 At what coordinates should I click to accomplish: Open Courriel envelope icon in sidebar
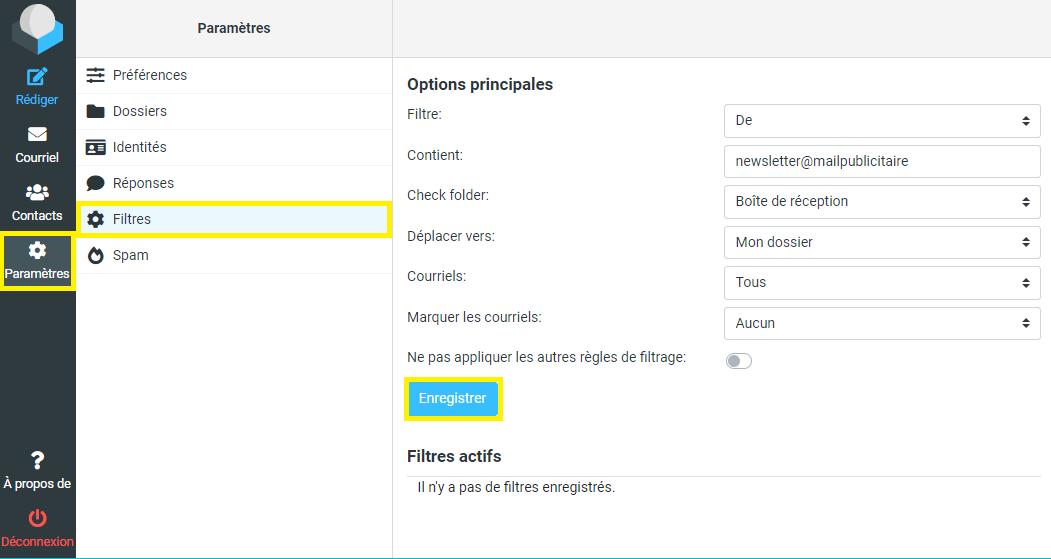coord(38,135)
